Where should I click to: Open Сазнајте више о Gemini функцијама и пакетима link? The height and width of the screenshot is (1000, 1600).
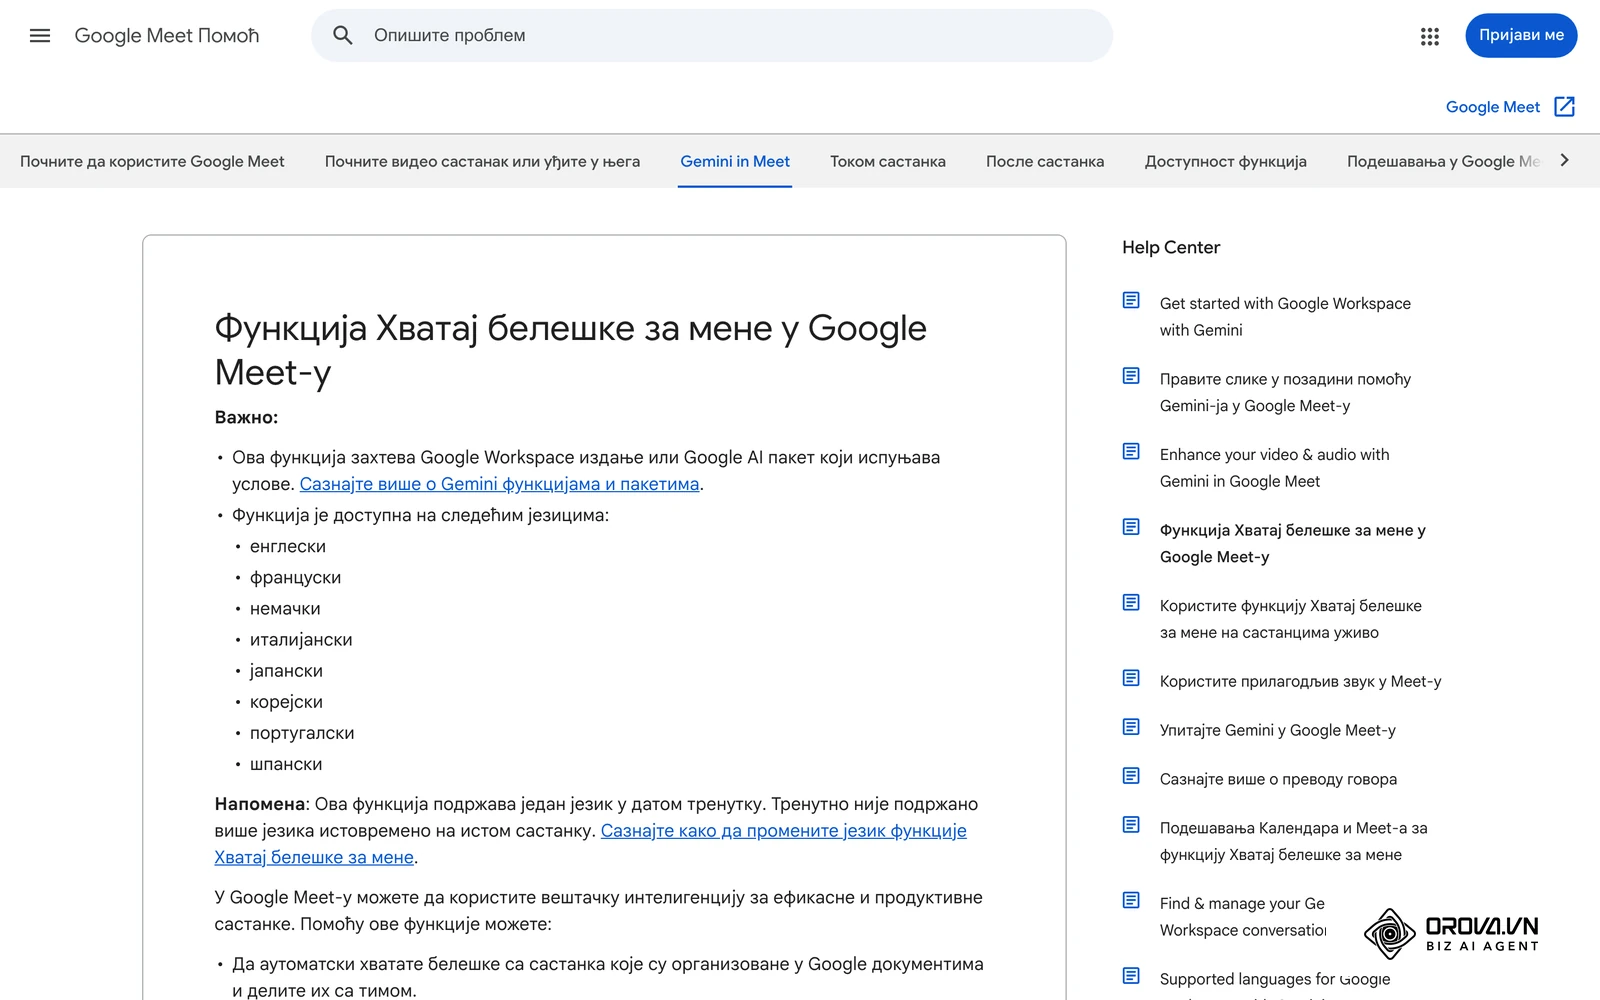pos(499,484)
